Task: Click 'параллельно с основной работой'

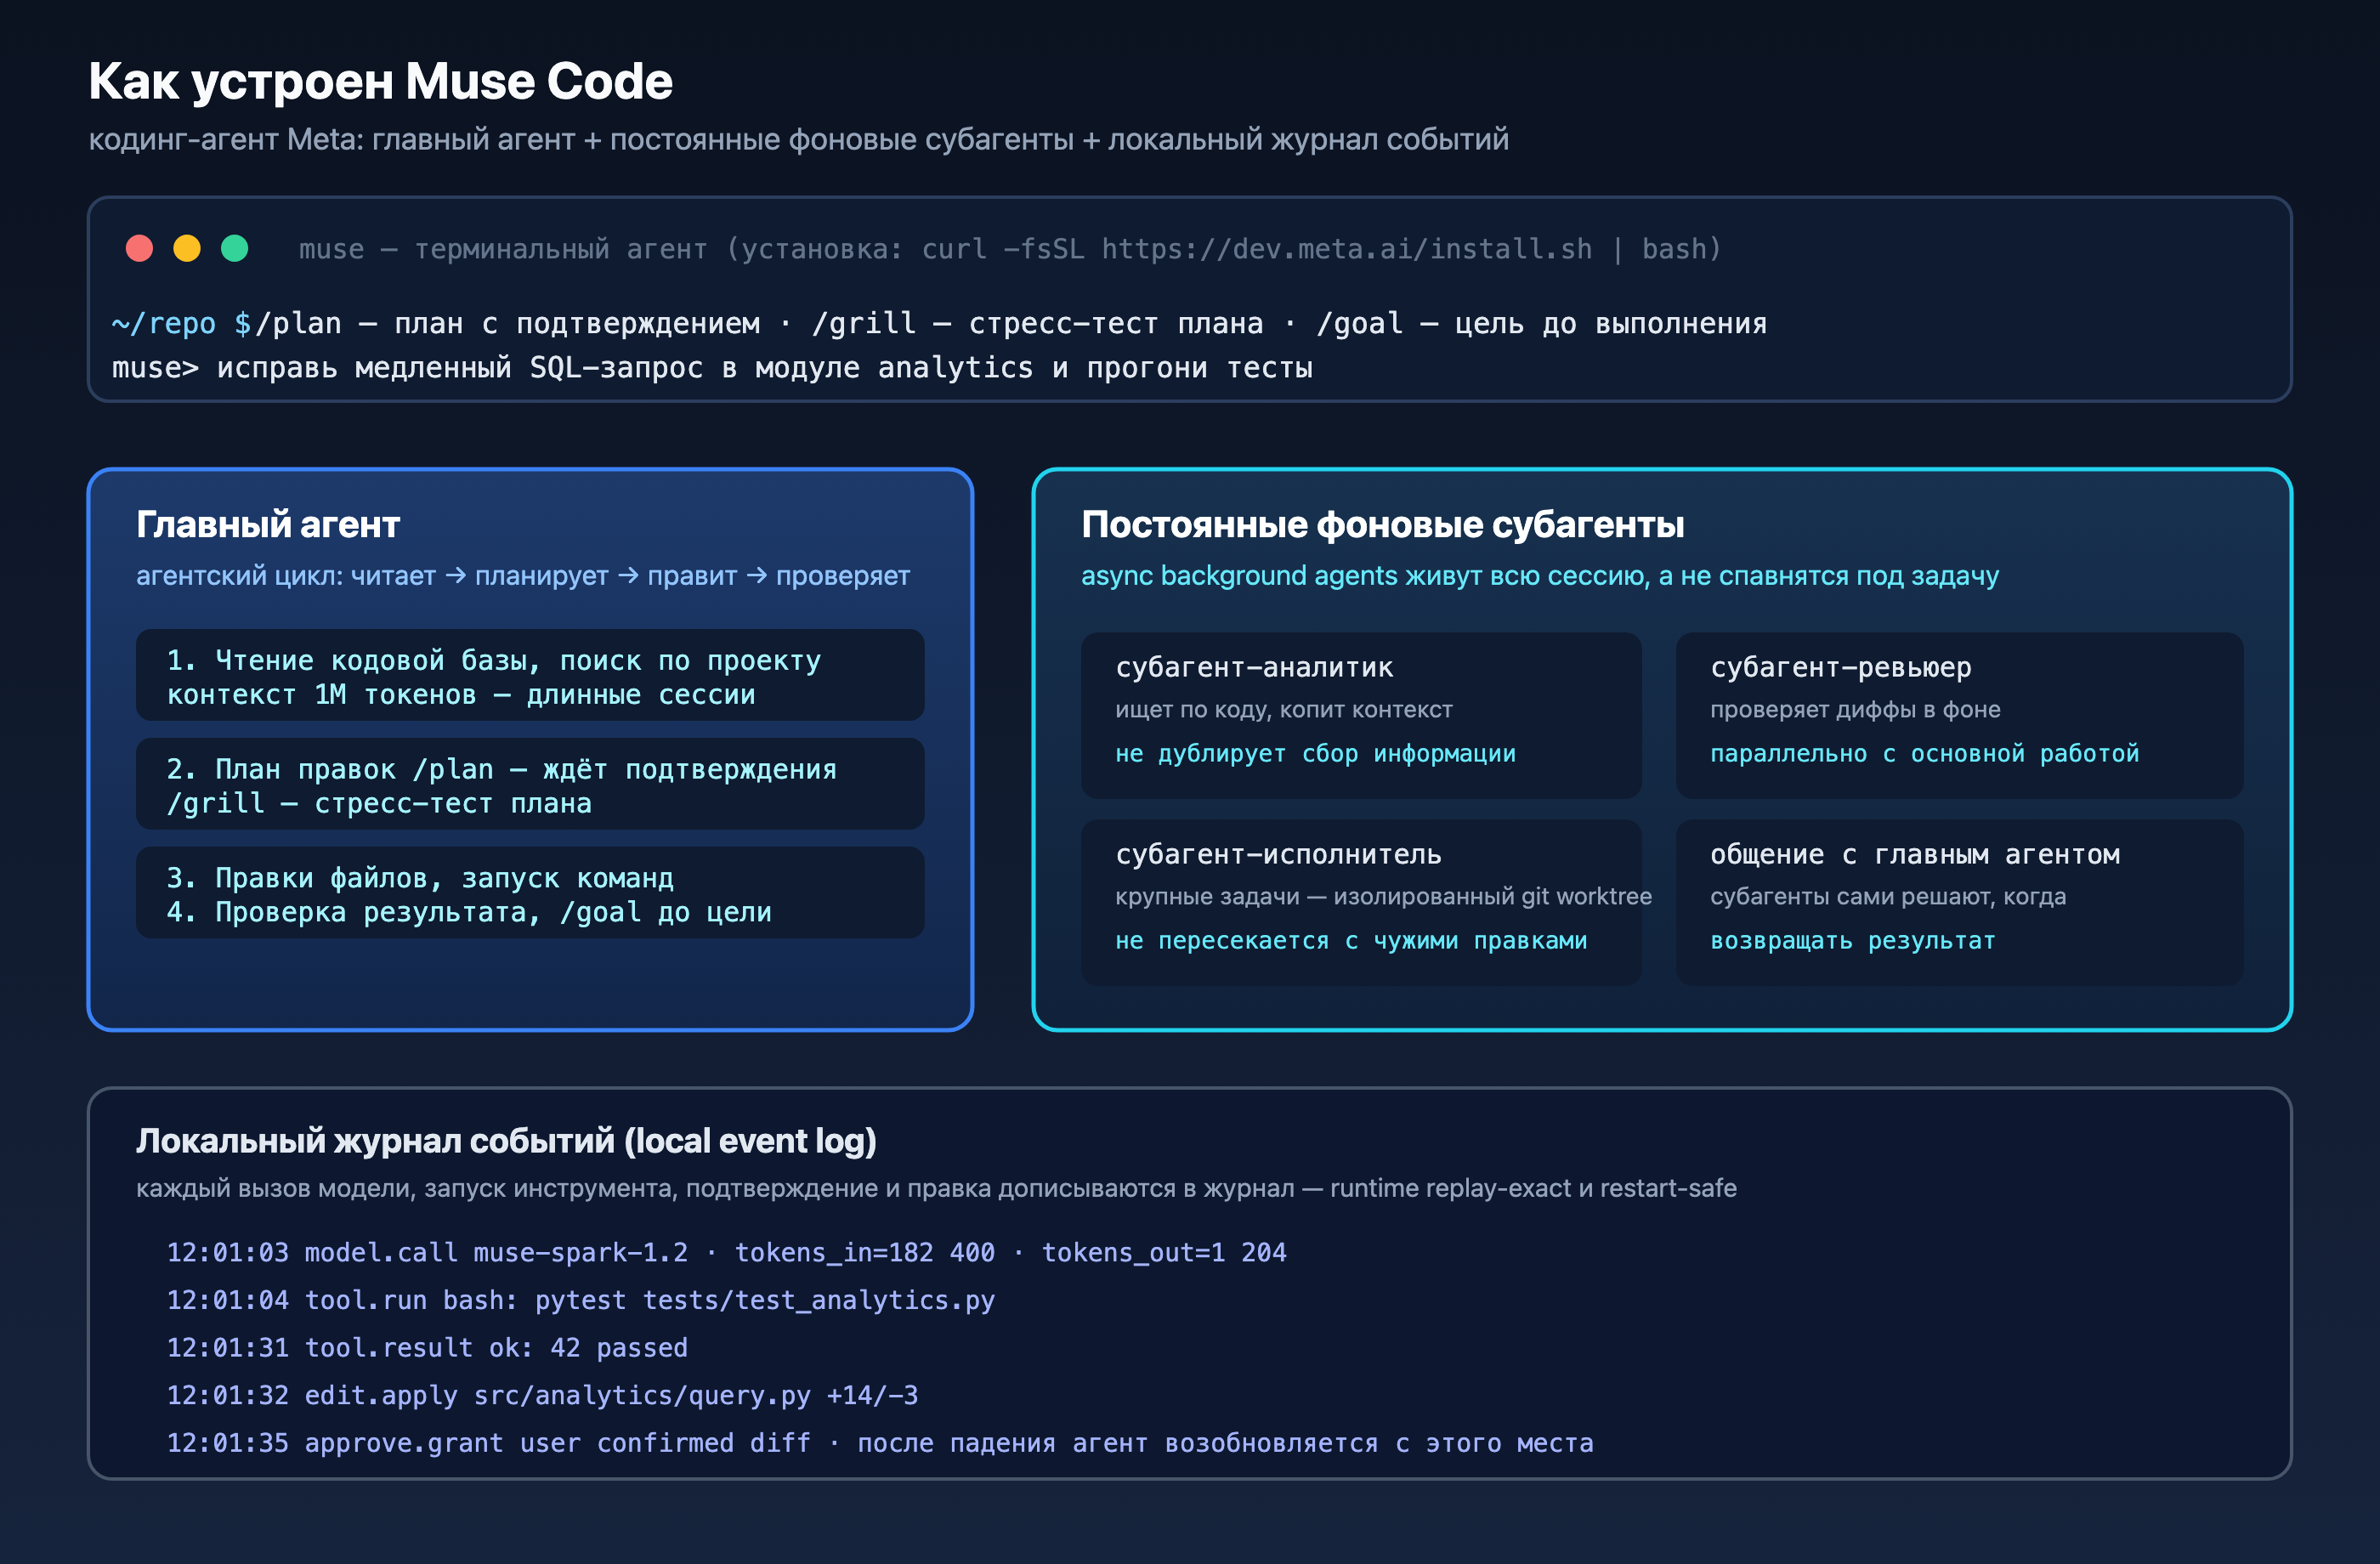Action: pos(1925,753)
